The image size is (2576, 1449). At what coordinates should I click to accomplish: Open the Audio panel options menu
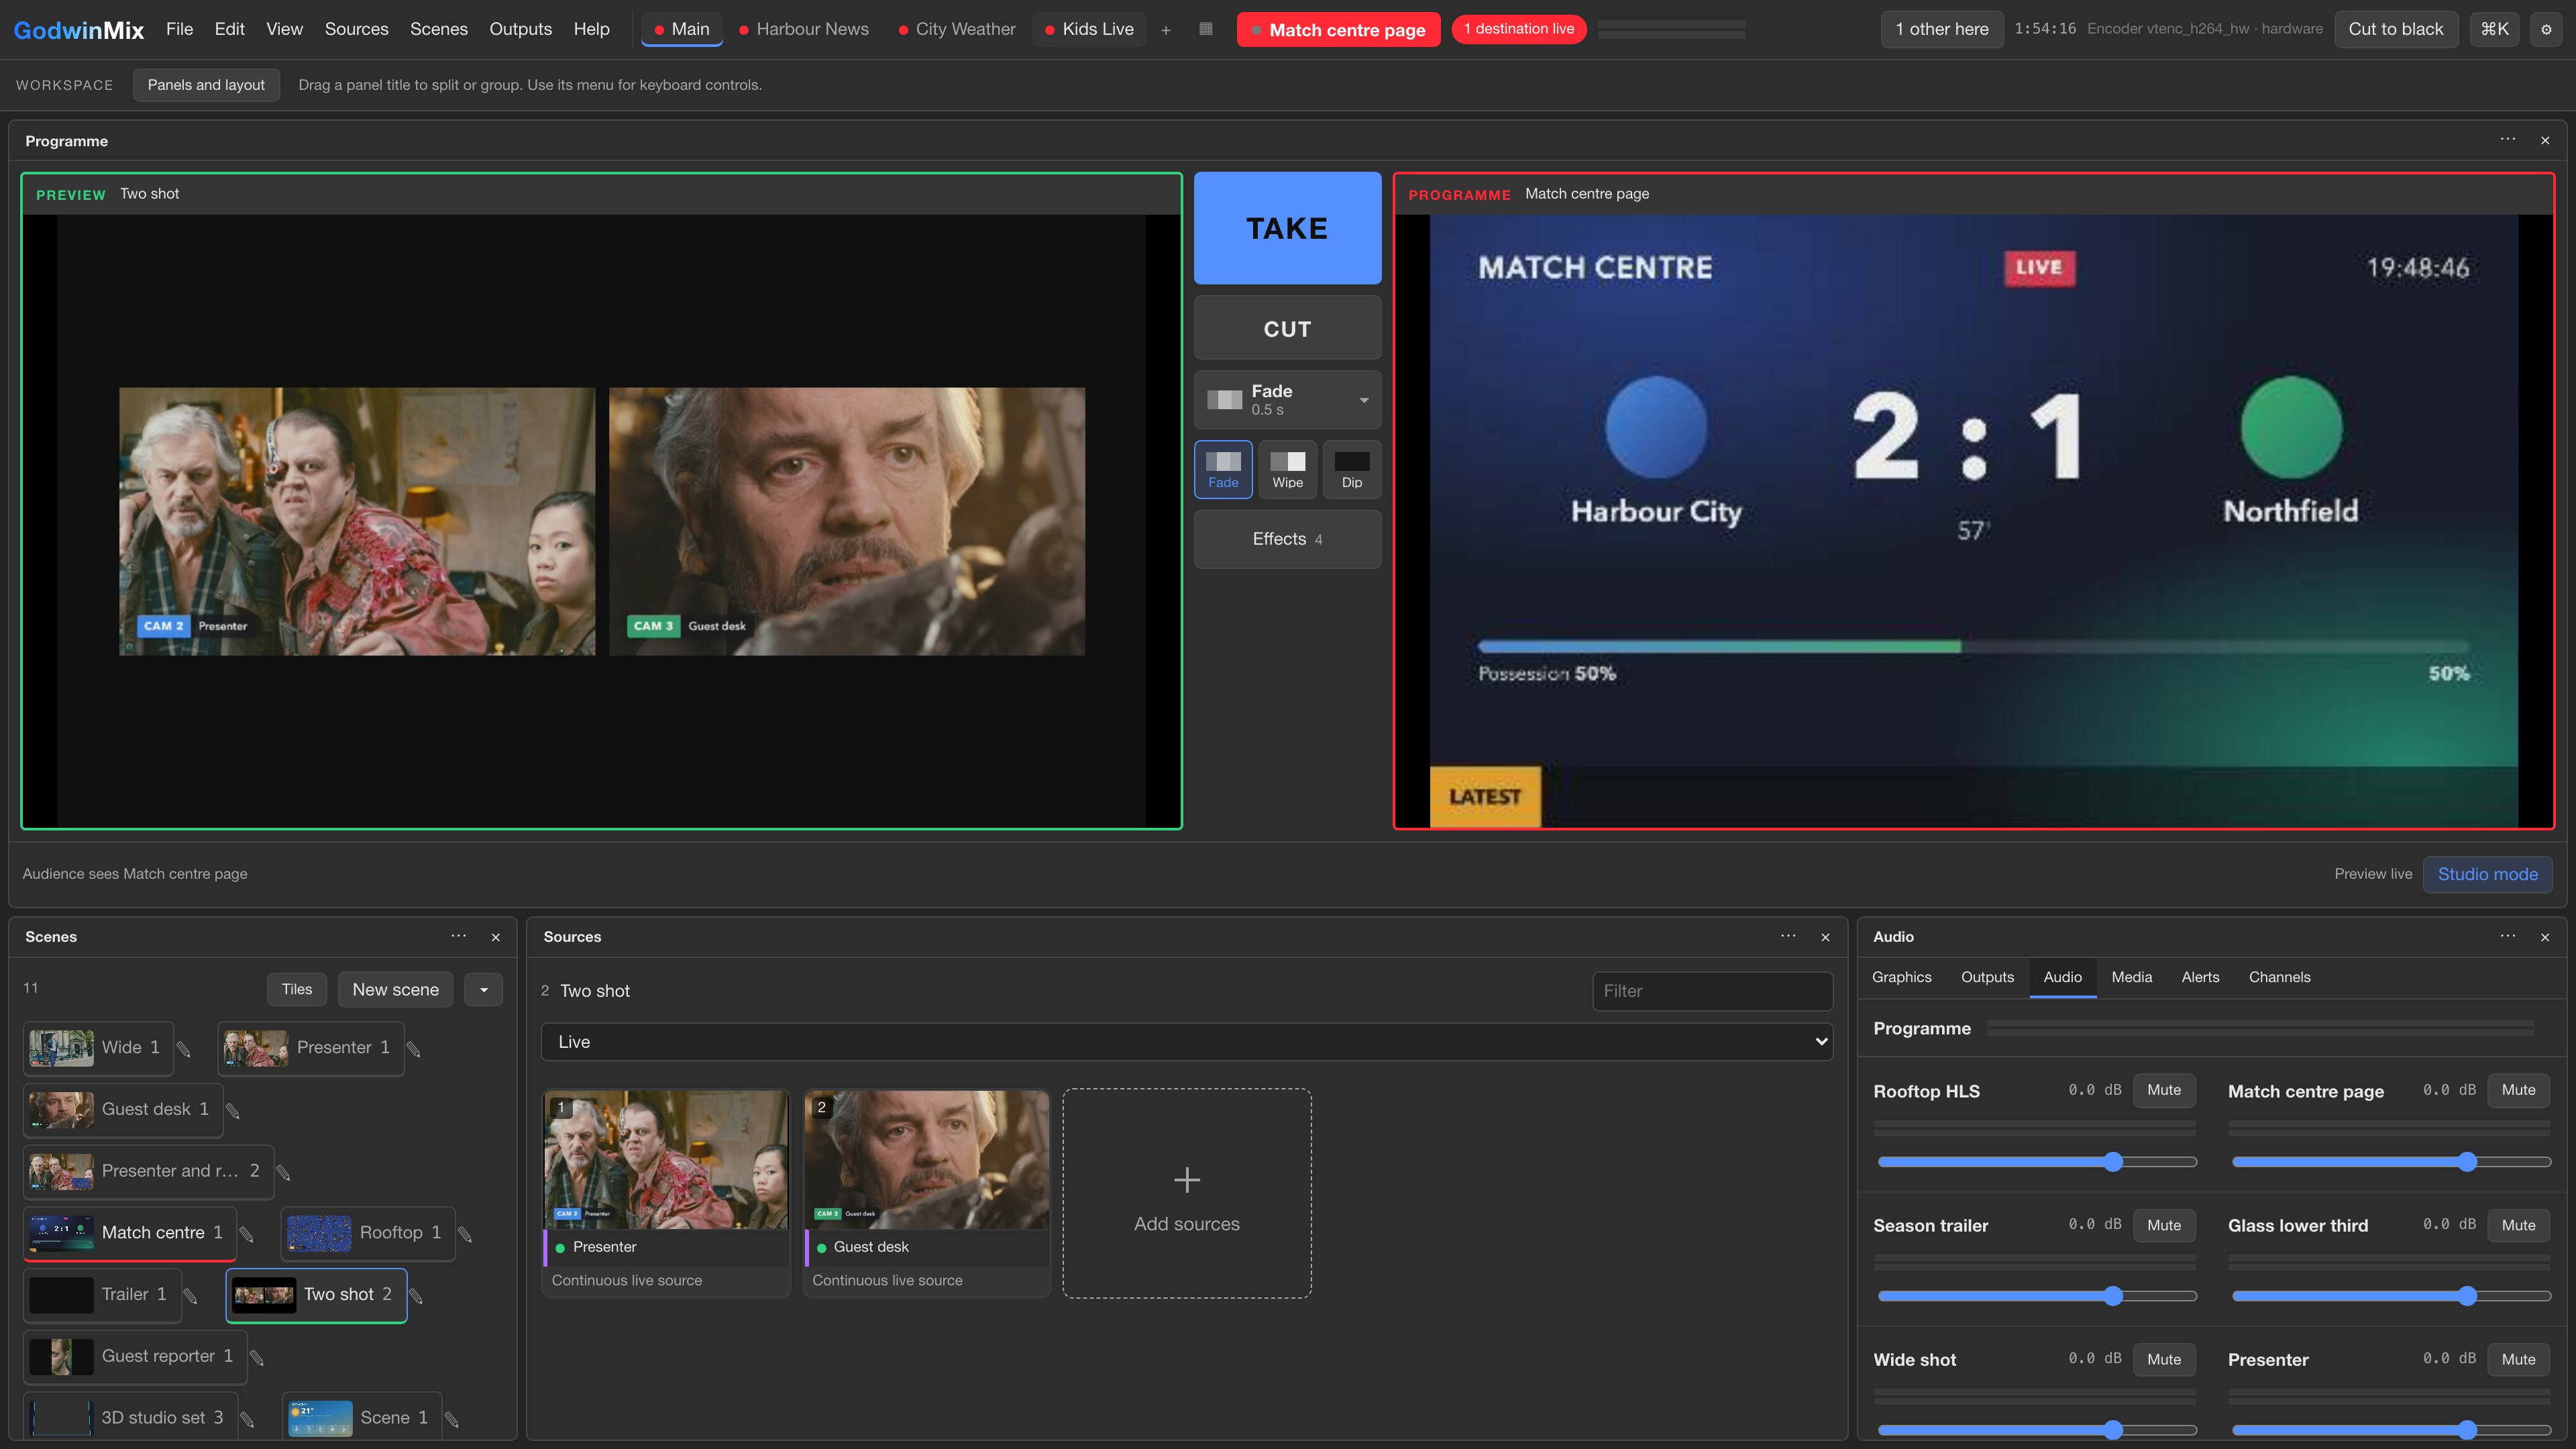[2508, 936]
